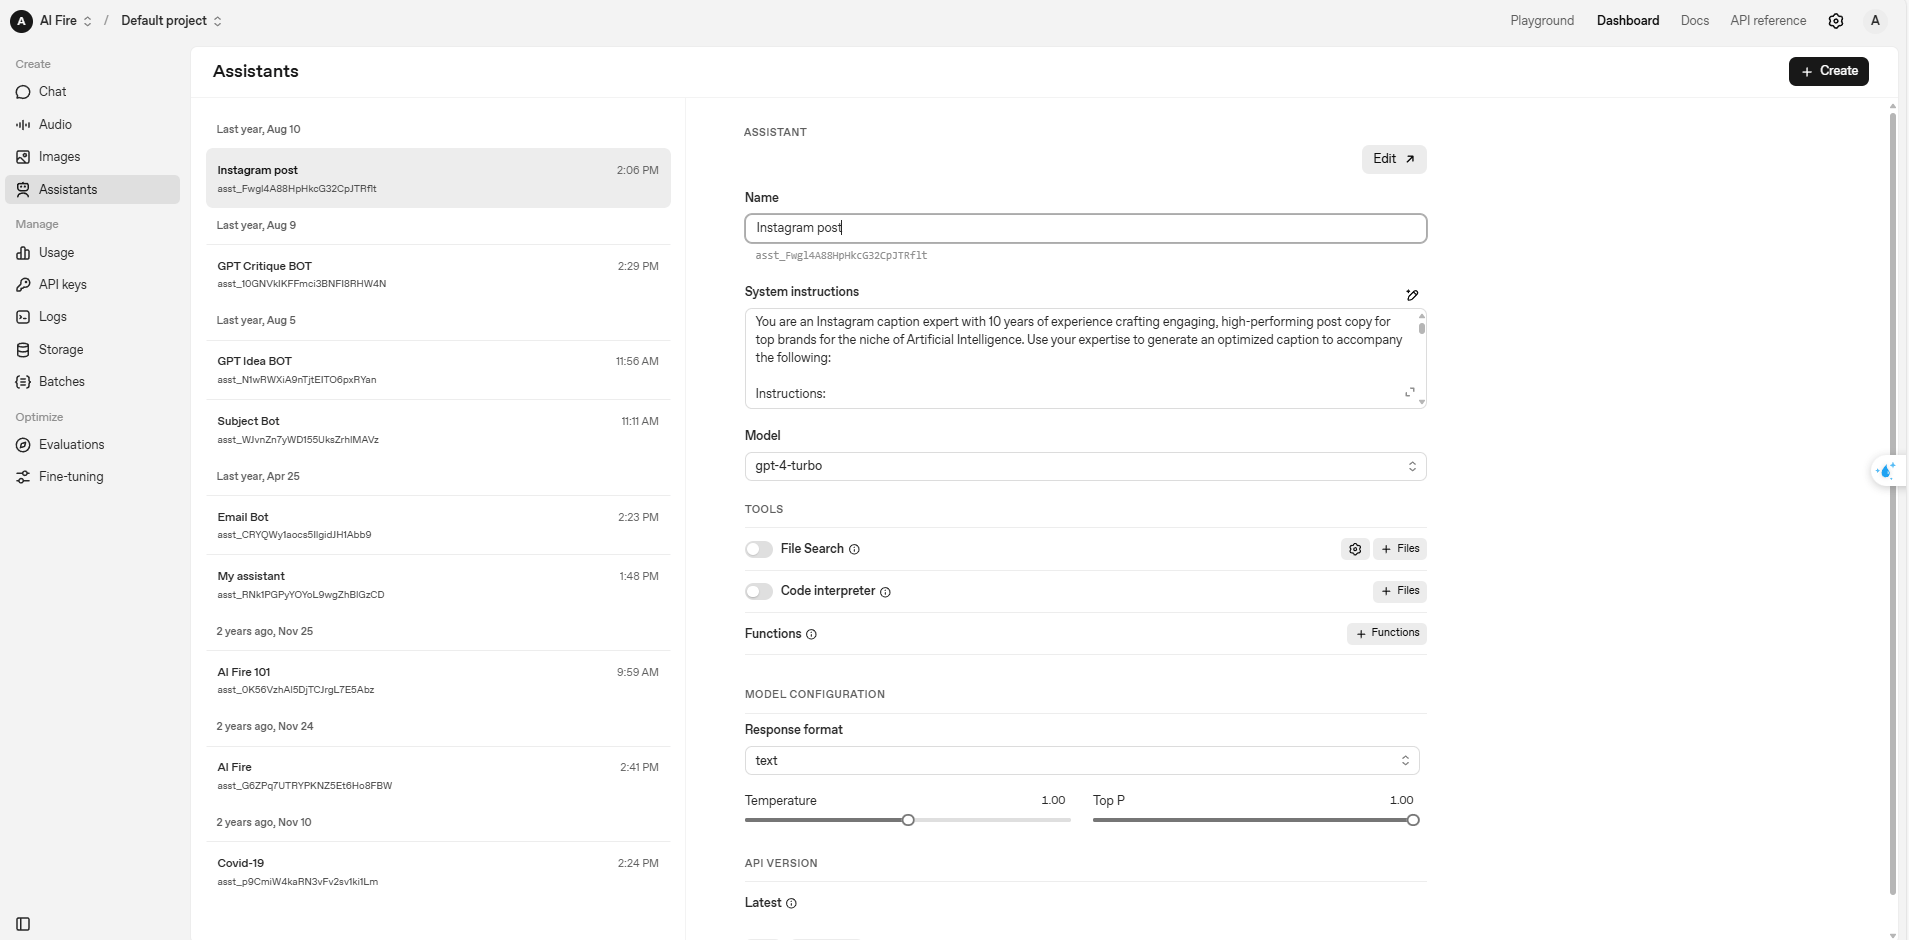
Task: Open the gpt-4-turbo model dropdown
Action: 1085,466
